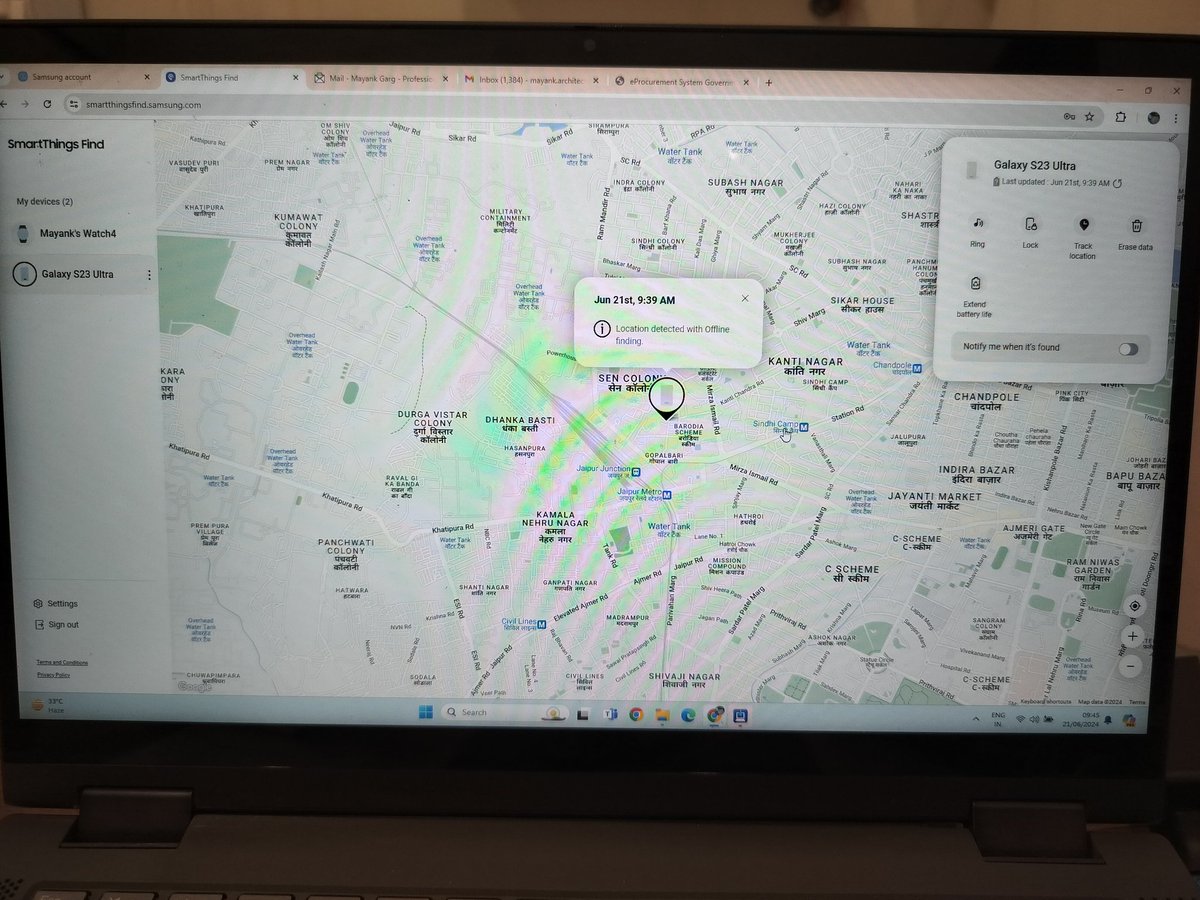Open Settings in the sidebar
The image size is (1200, 900).
click(x=55, y=604)
